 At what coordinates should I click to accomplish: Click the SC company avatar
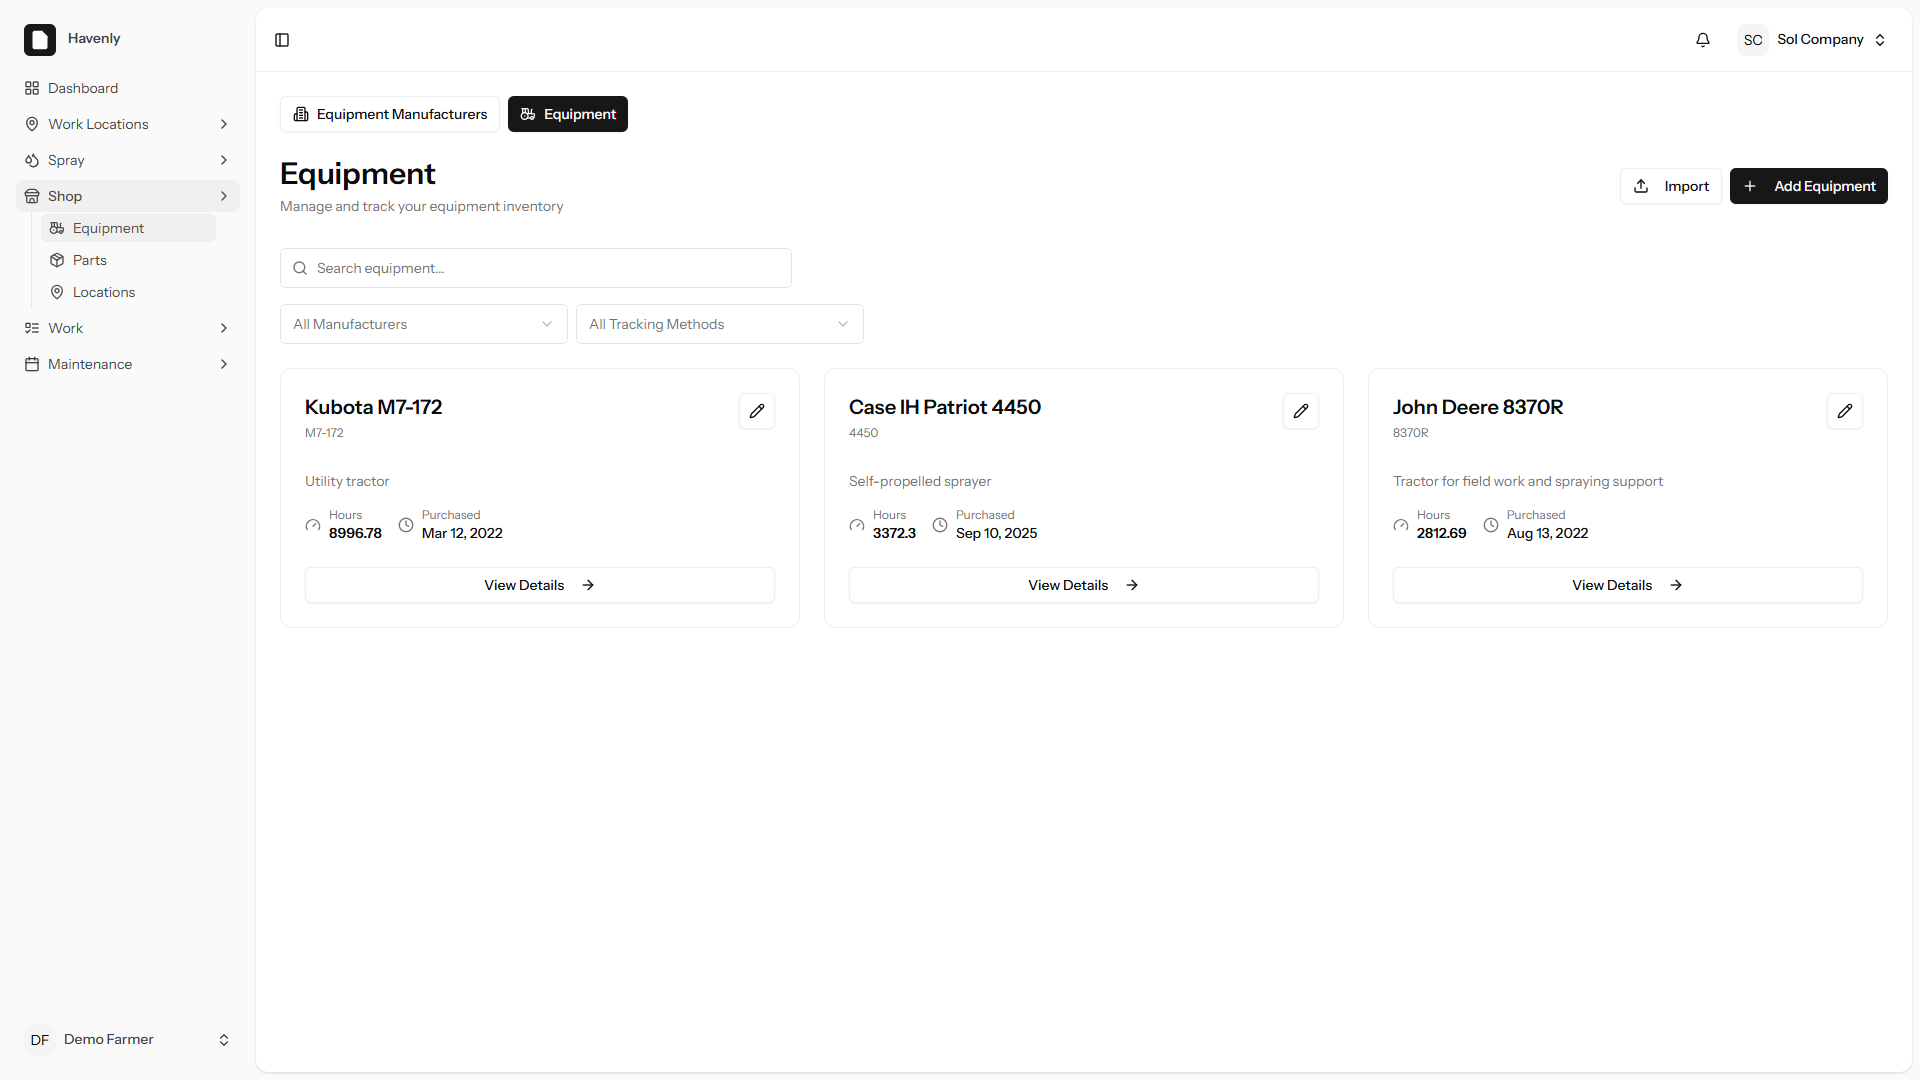(1753, 40)
